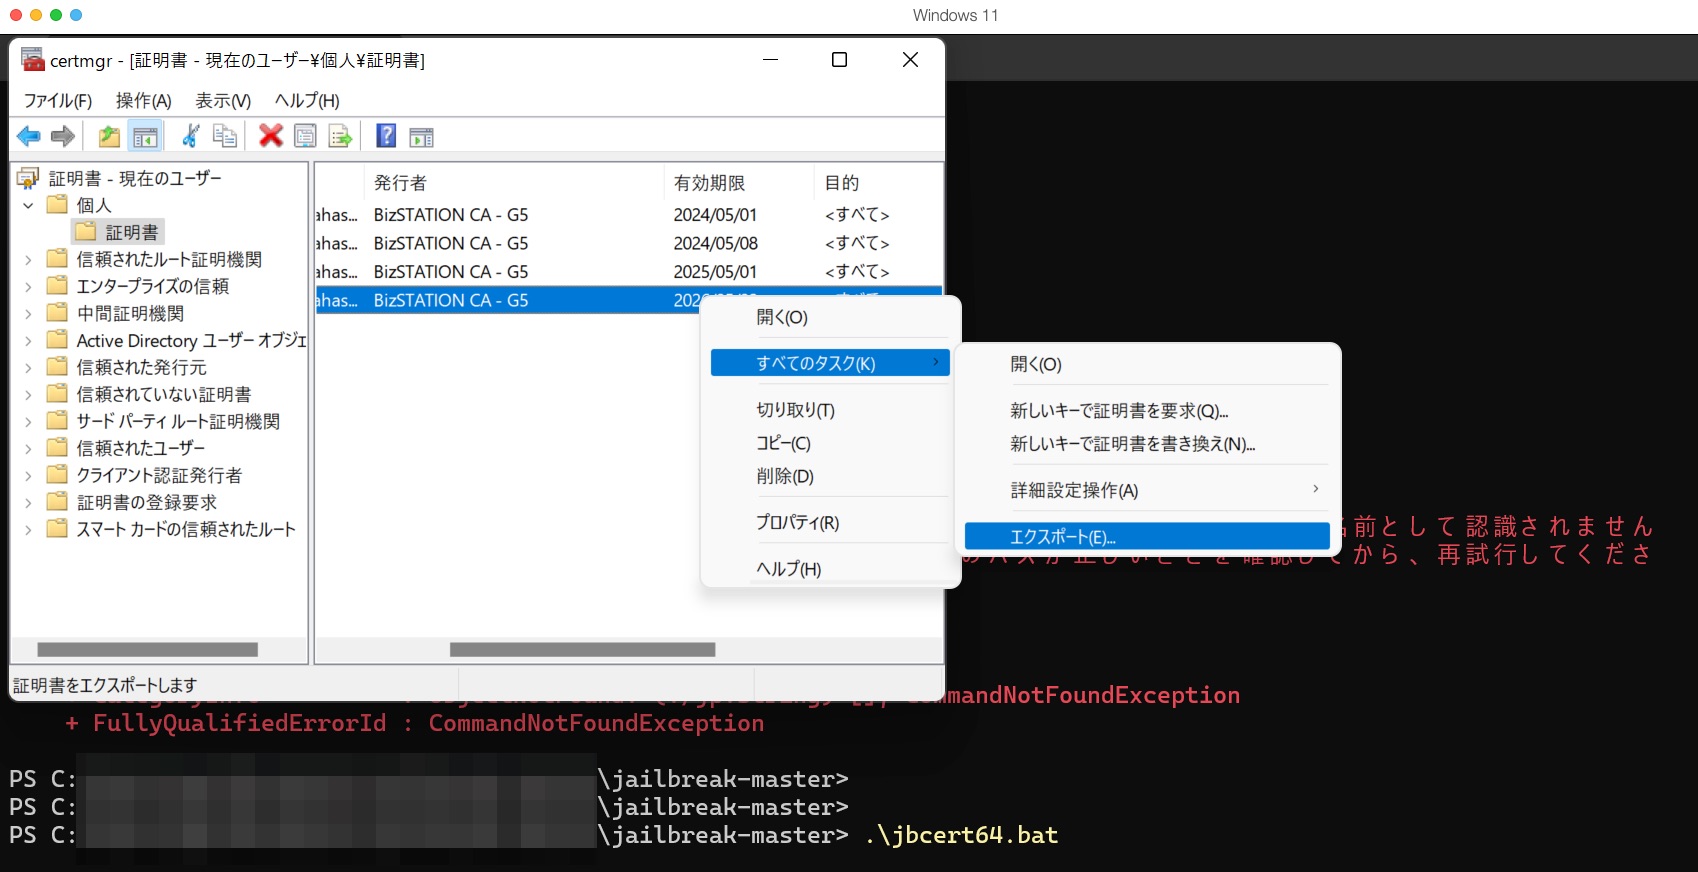Screen dimensions: 1698x872
Task: Toggle the action pane toolbar icon
Action: [422, 137]
